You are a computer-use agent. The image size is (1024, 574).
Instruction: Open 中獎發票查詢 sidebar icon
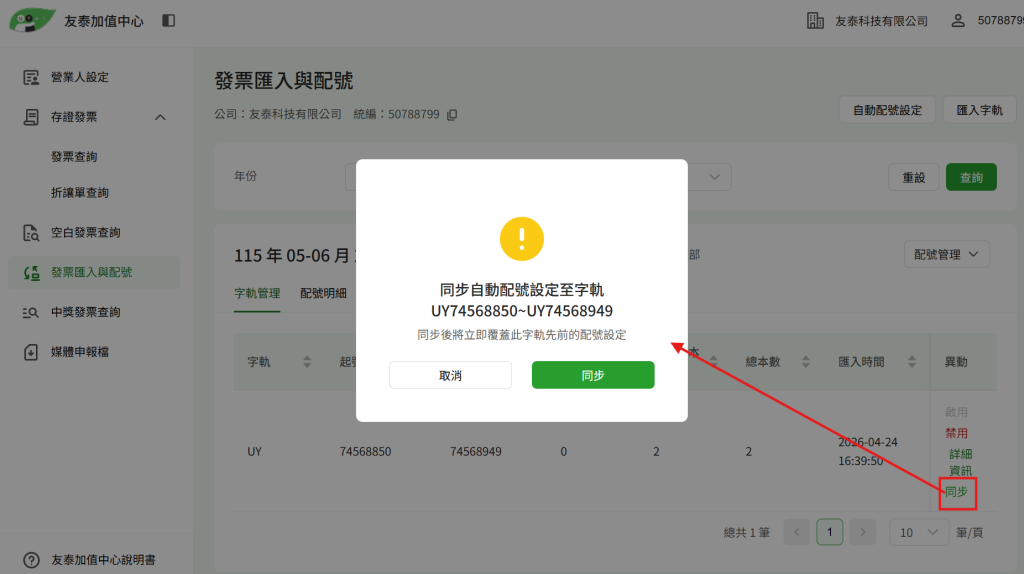click(31, 312)
